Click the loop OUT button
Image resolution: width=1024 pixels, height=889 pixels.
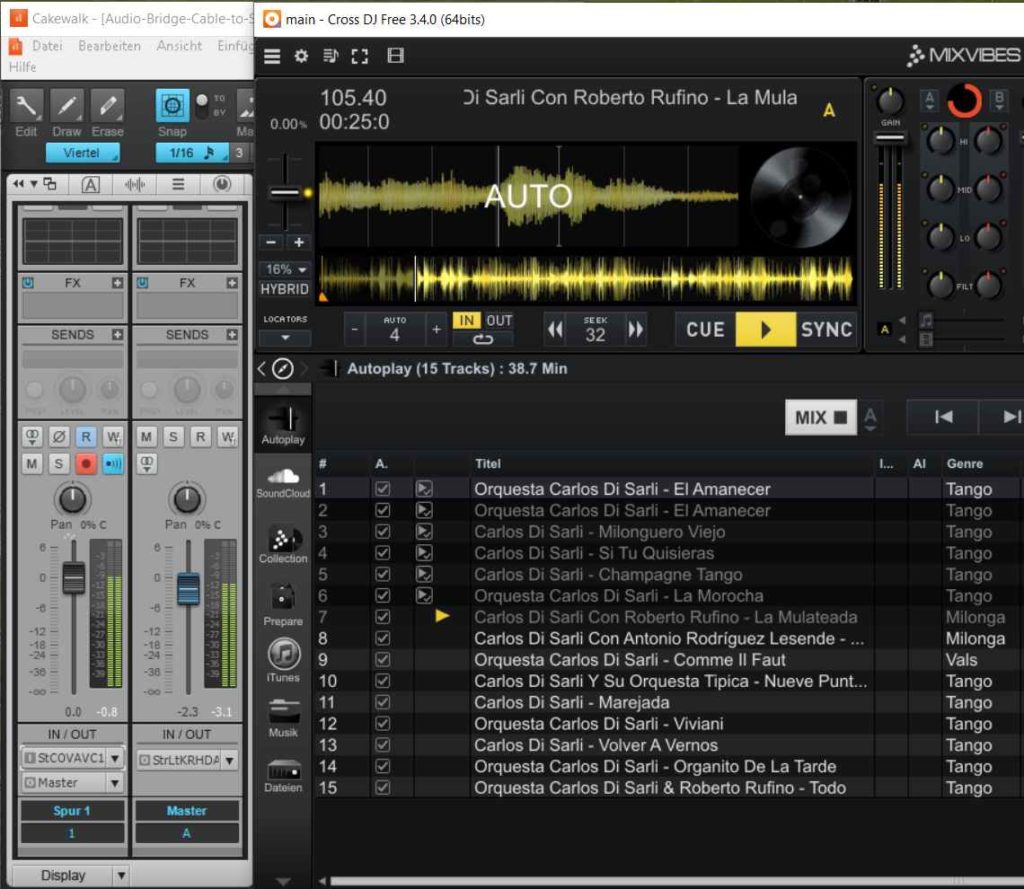[499, 321]
